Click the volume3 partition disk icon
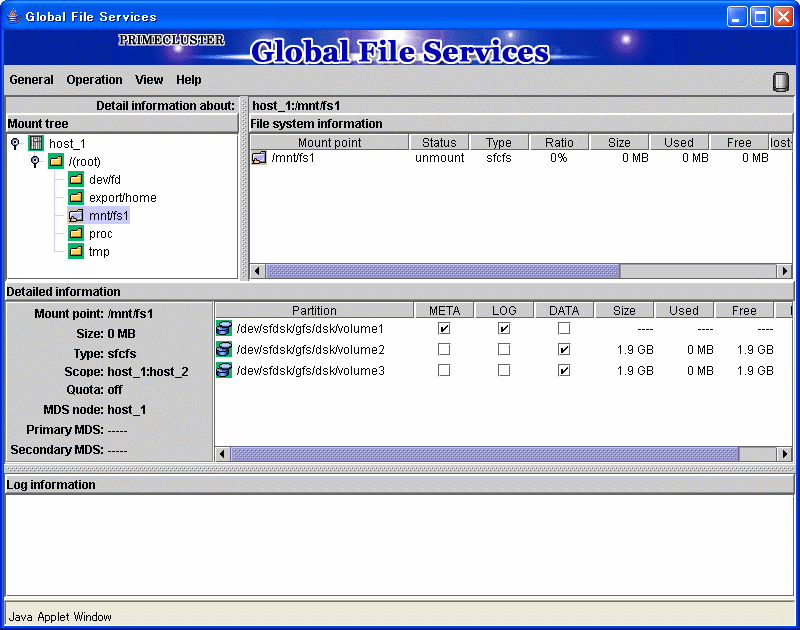The width and height of the screenshot is (800, 630). click(224, 370)
